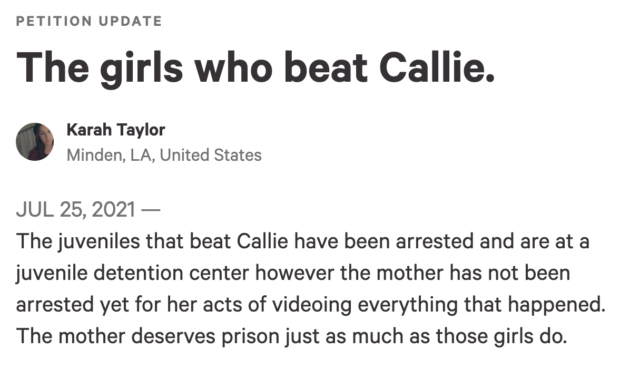Click the word arrested in the first body line
Image resolution: width=620 pixels, height=369 pixels.
434,241
